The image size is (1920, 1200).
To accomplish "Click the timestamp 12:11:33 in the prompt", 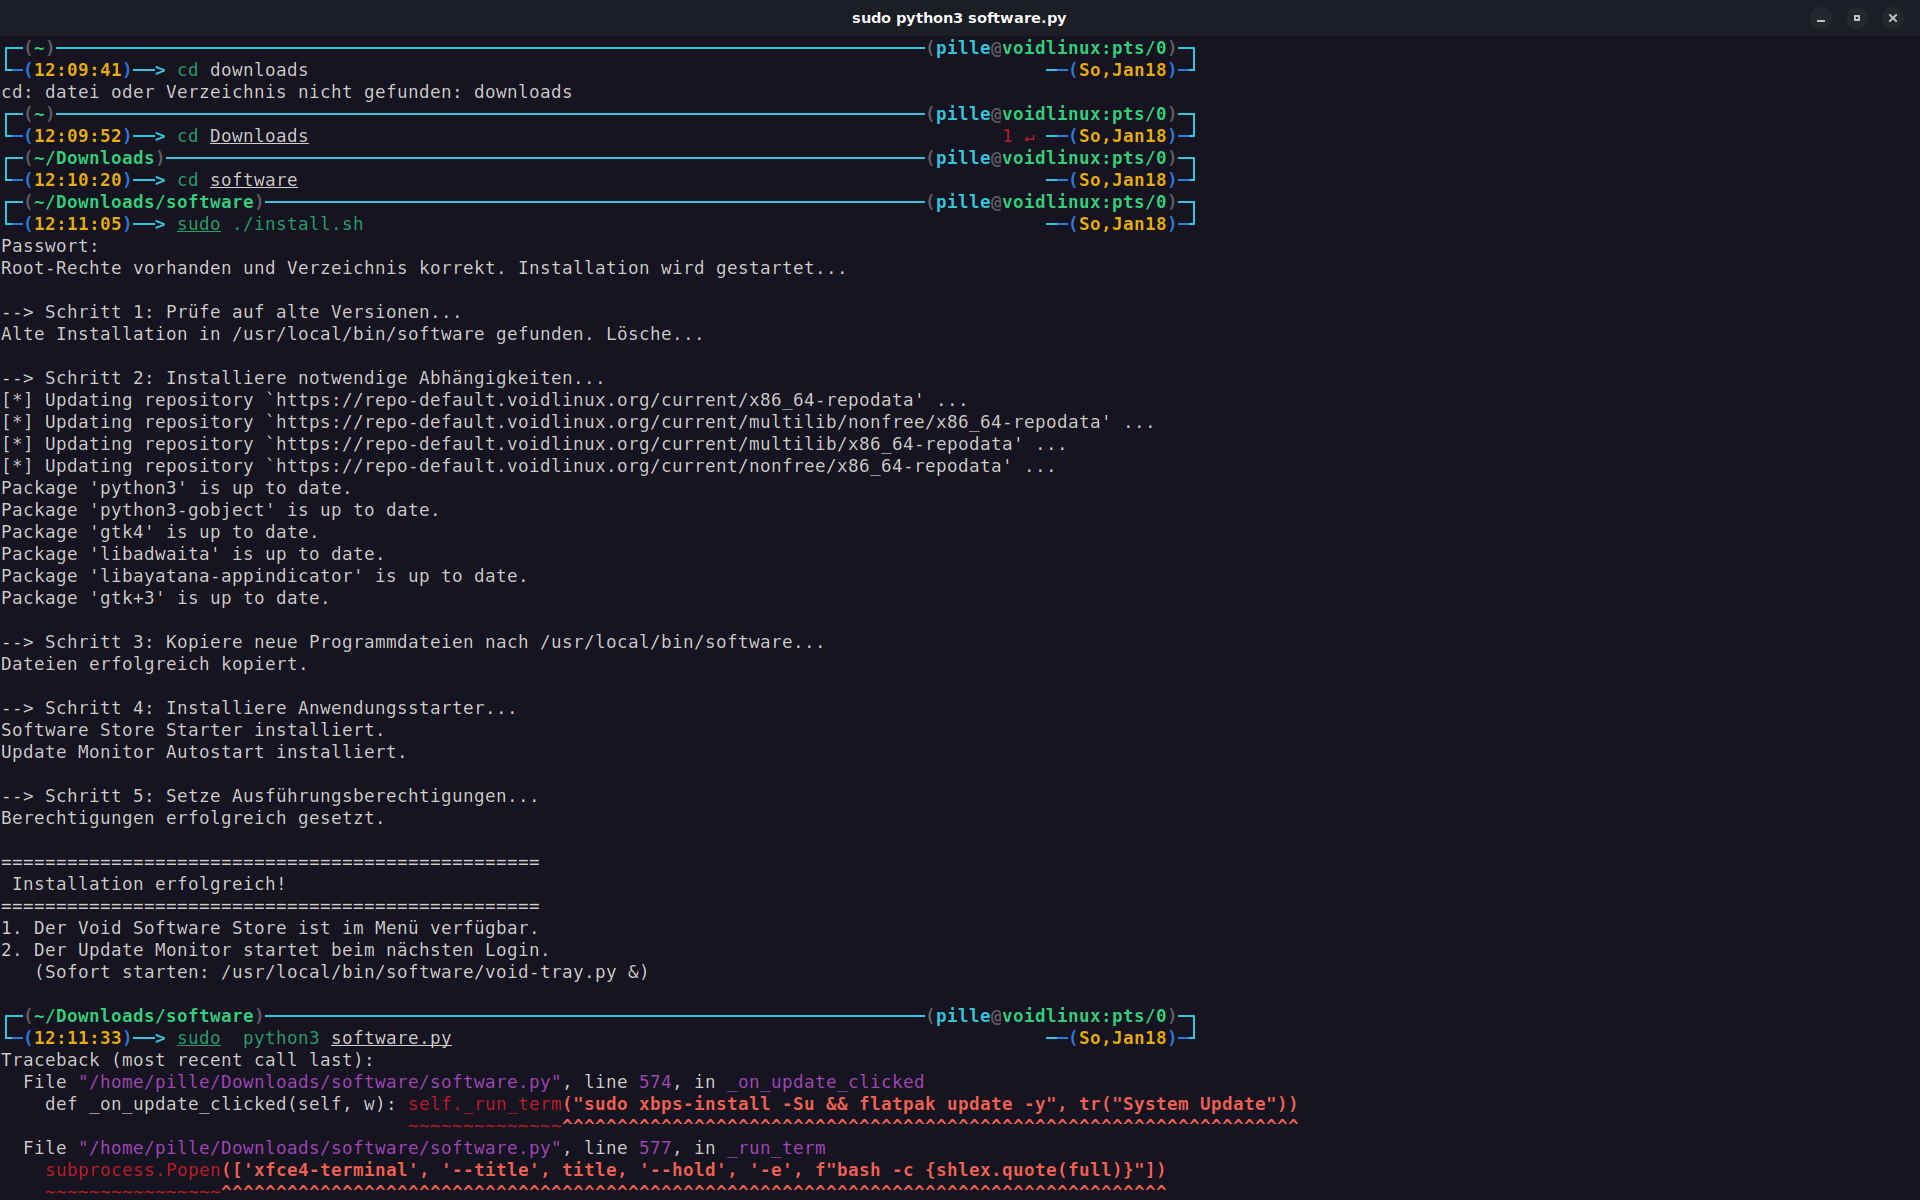I will (78, 1038).
